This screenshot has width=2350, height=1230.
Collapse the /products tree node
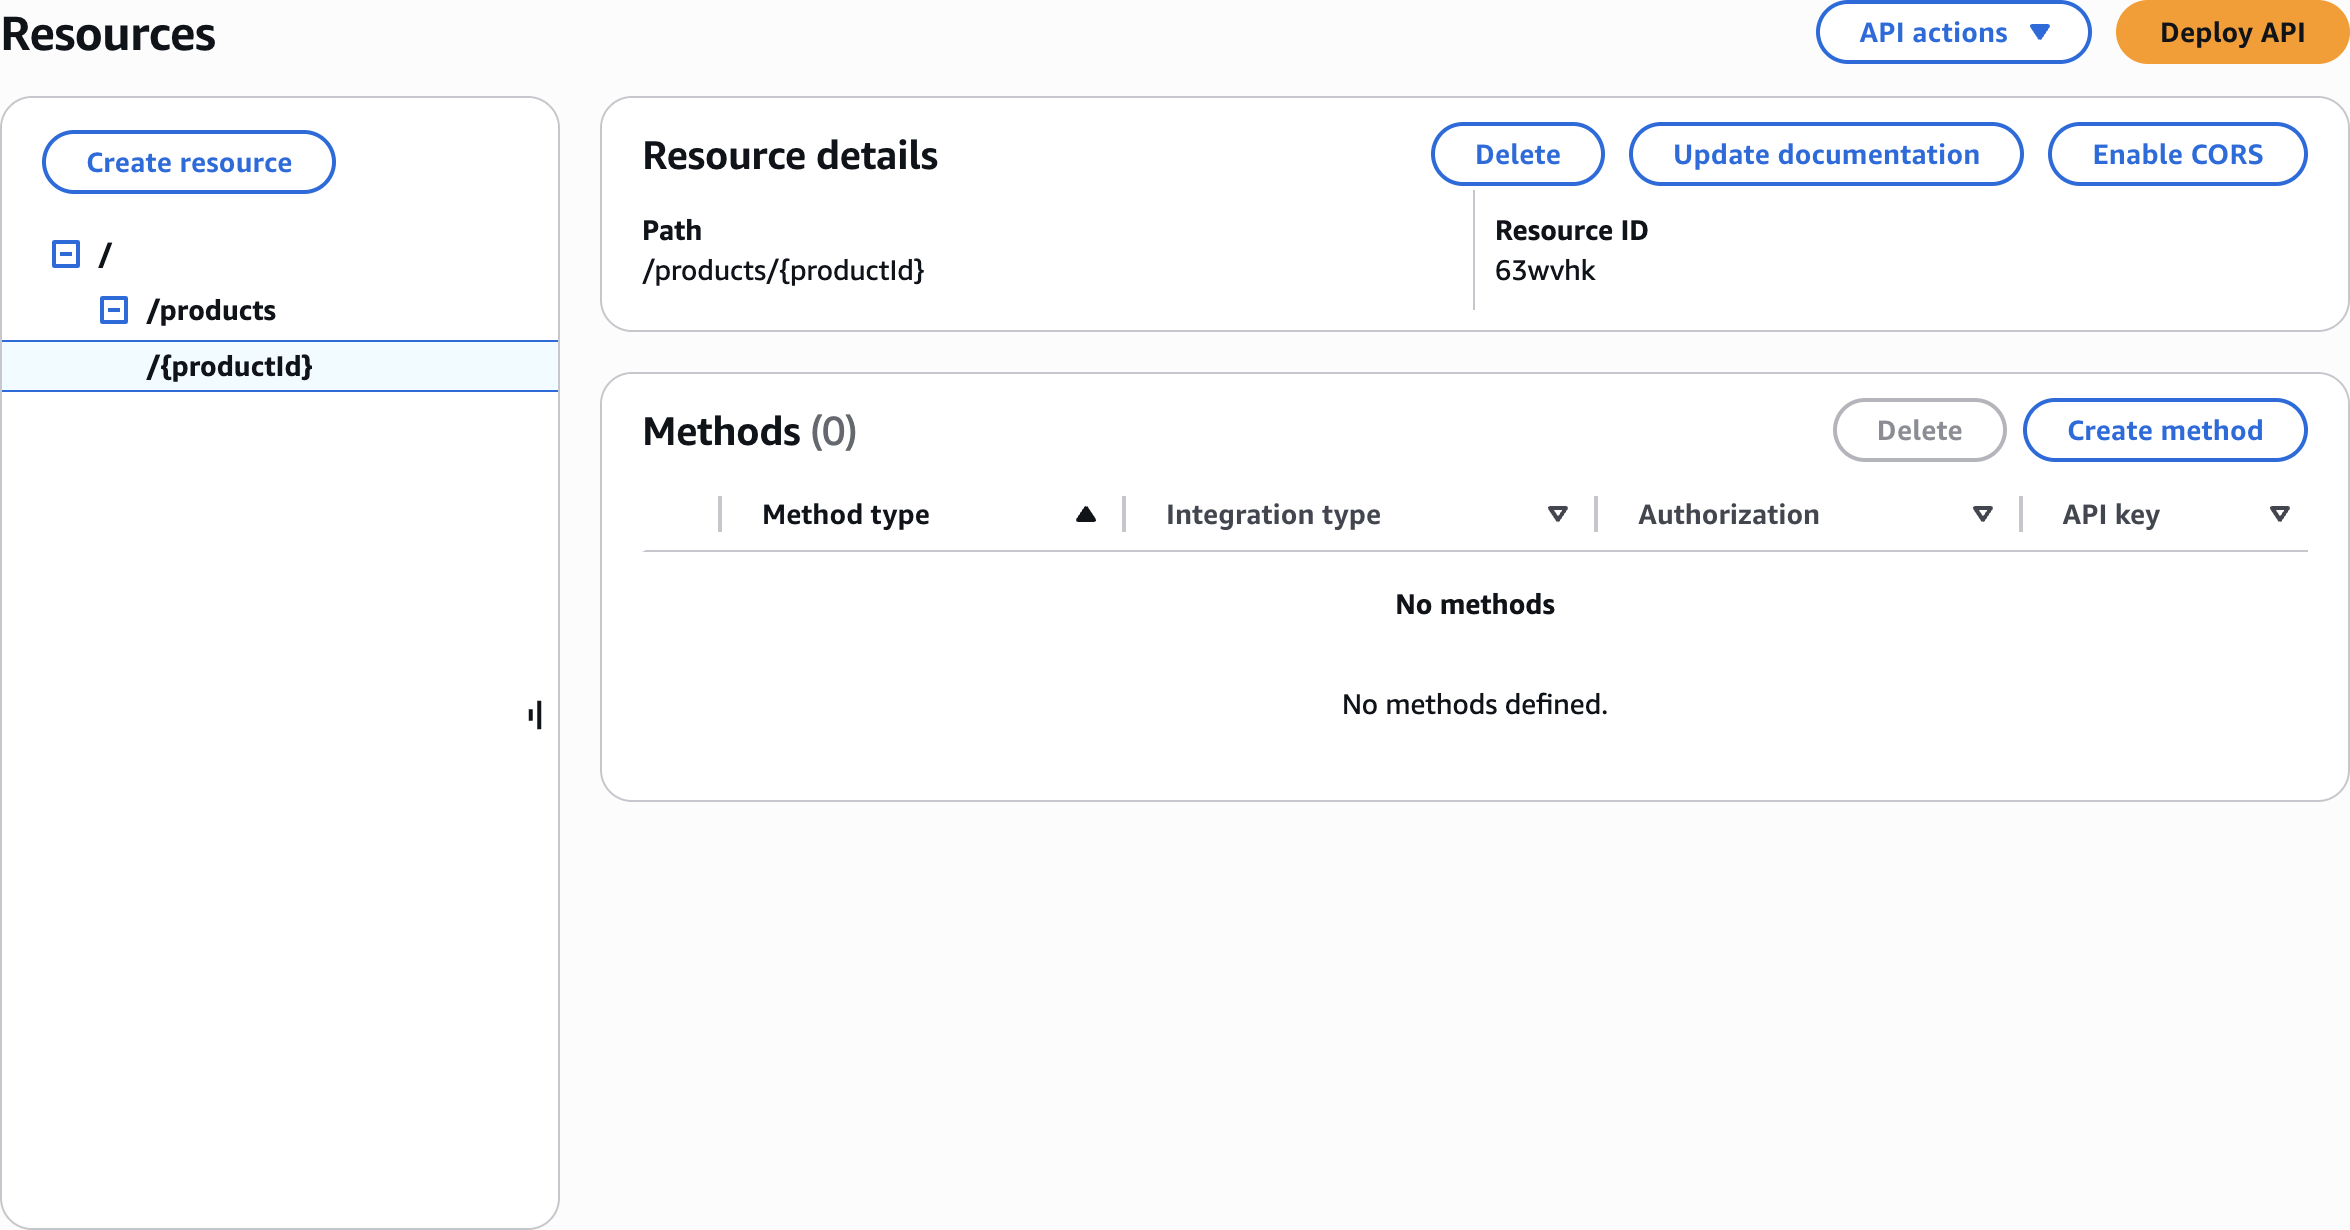[x=114, y=310]
